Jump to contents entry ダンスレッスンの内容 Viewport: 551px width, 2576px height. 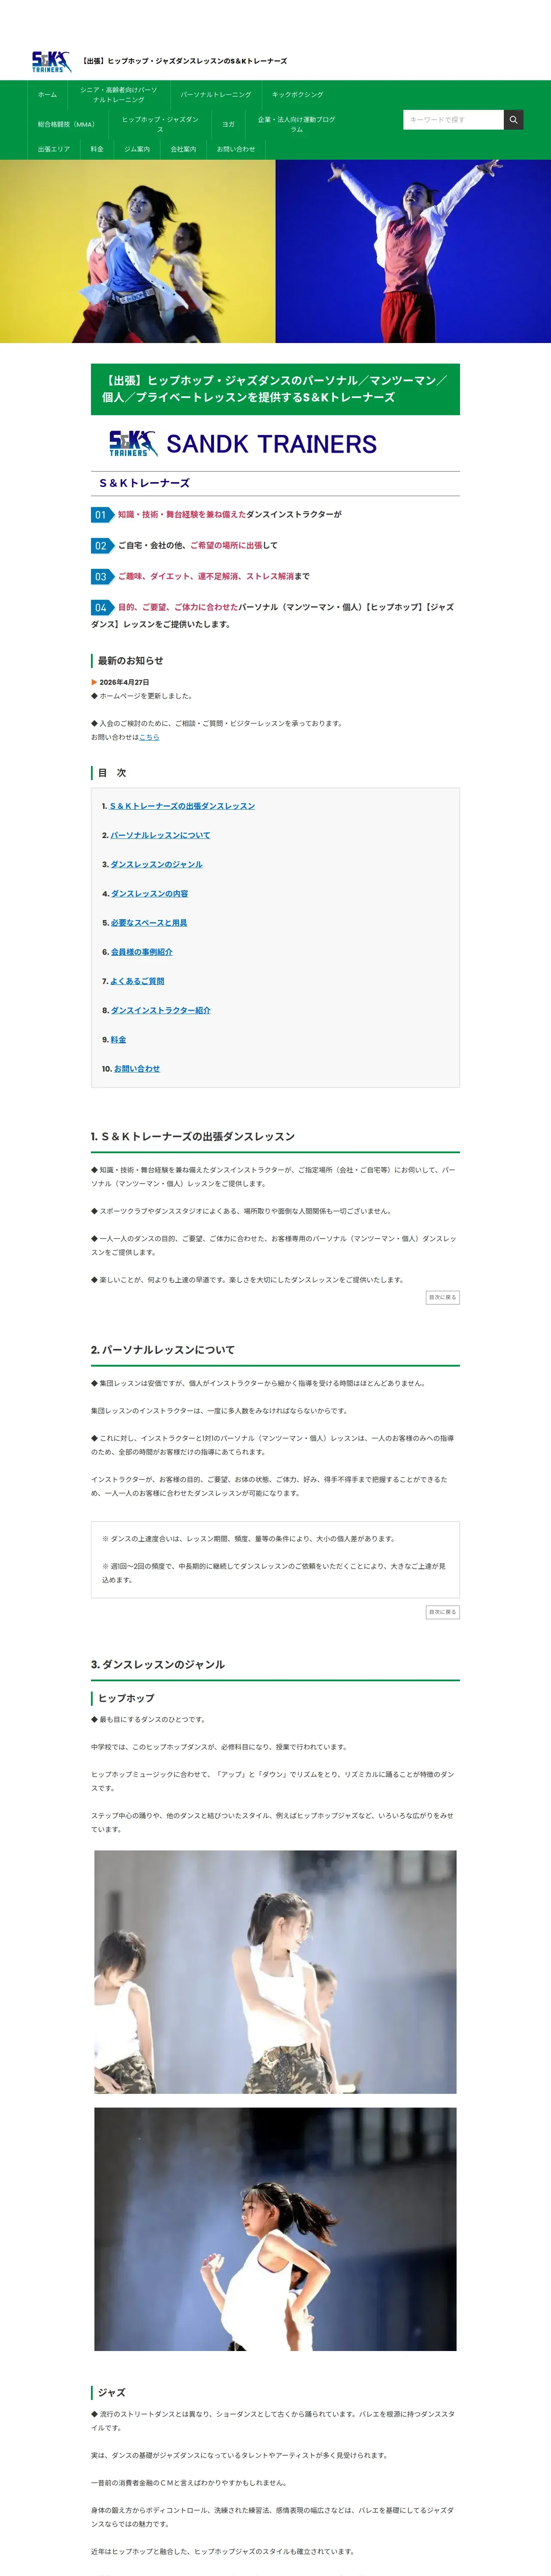tap(149, 893)
